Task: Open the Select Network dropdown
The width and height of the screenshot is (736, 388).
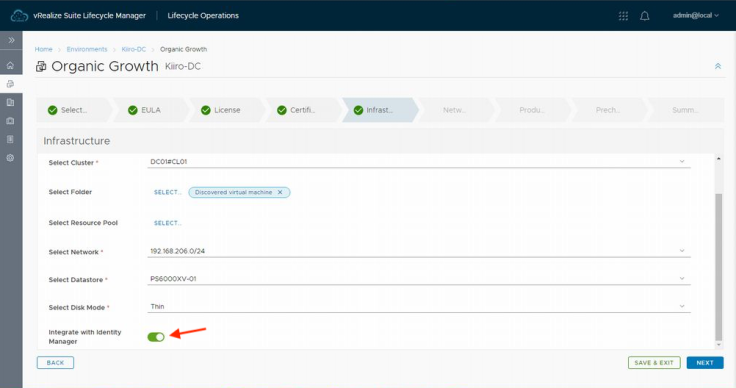Action: point(419,251)
